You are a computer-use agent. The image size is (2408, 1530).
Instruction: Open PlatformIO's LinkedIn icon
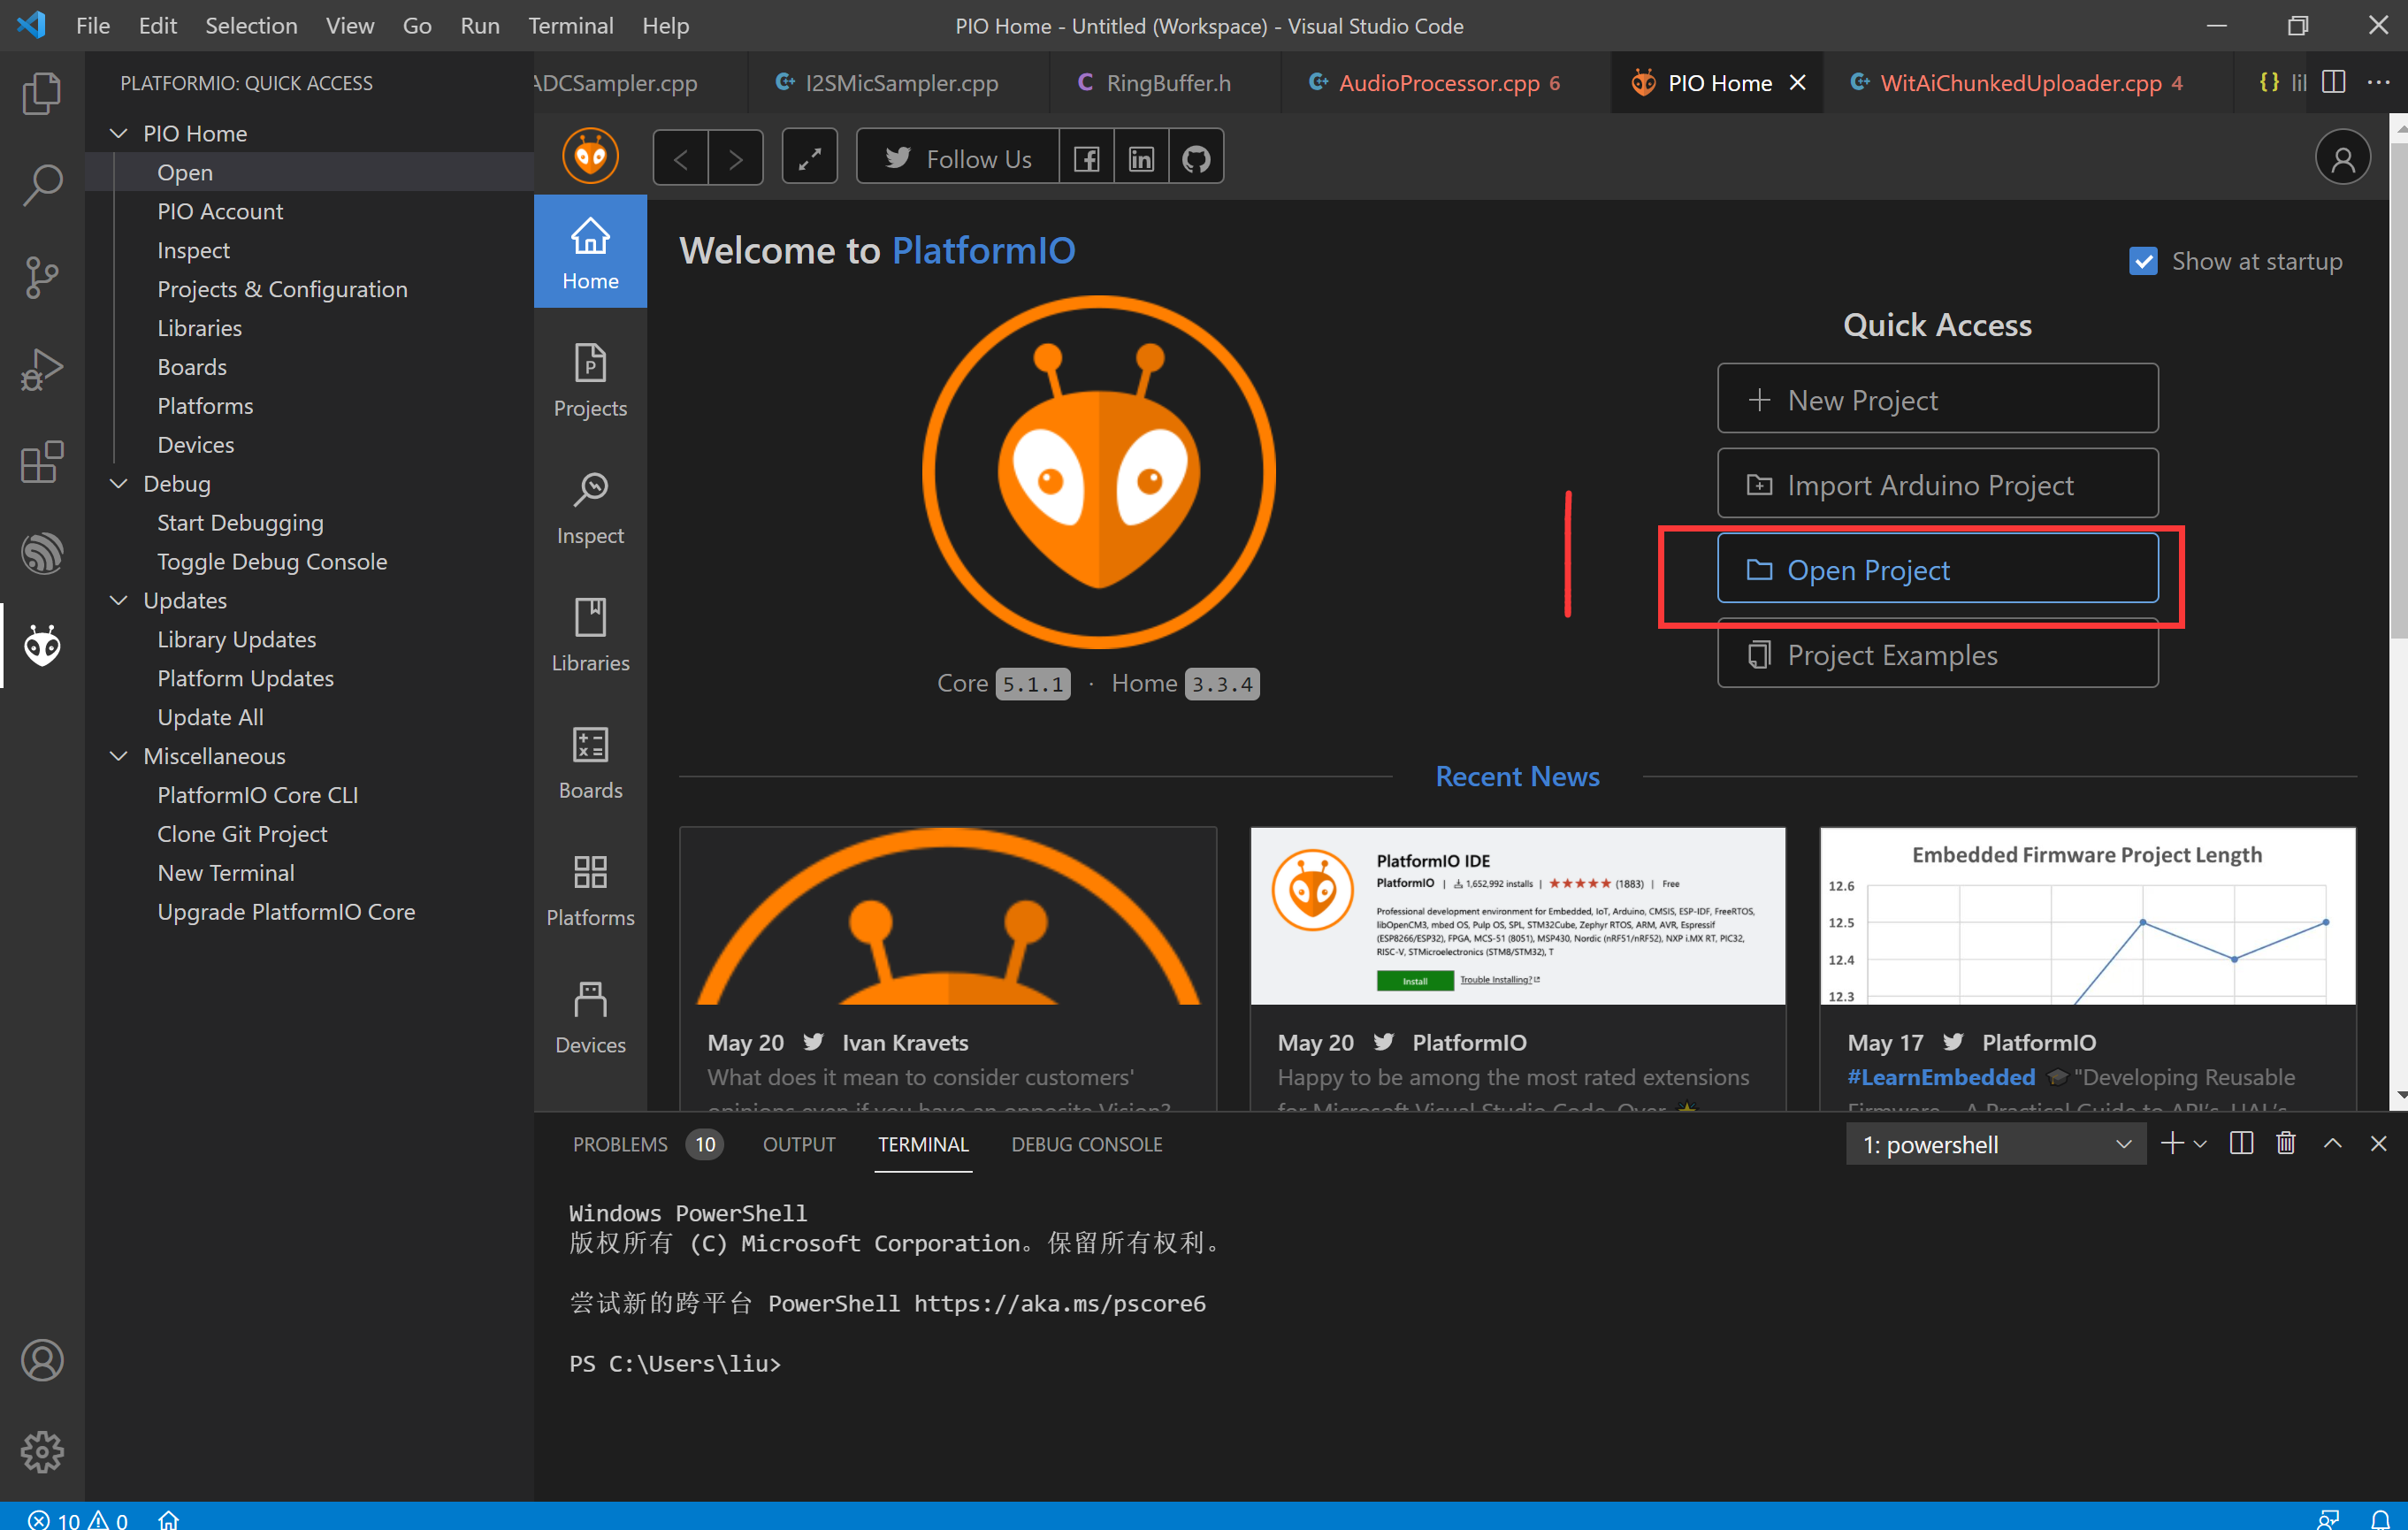[x=1141, y=156]
